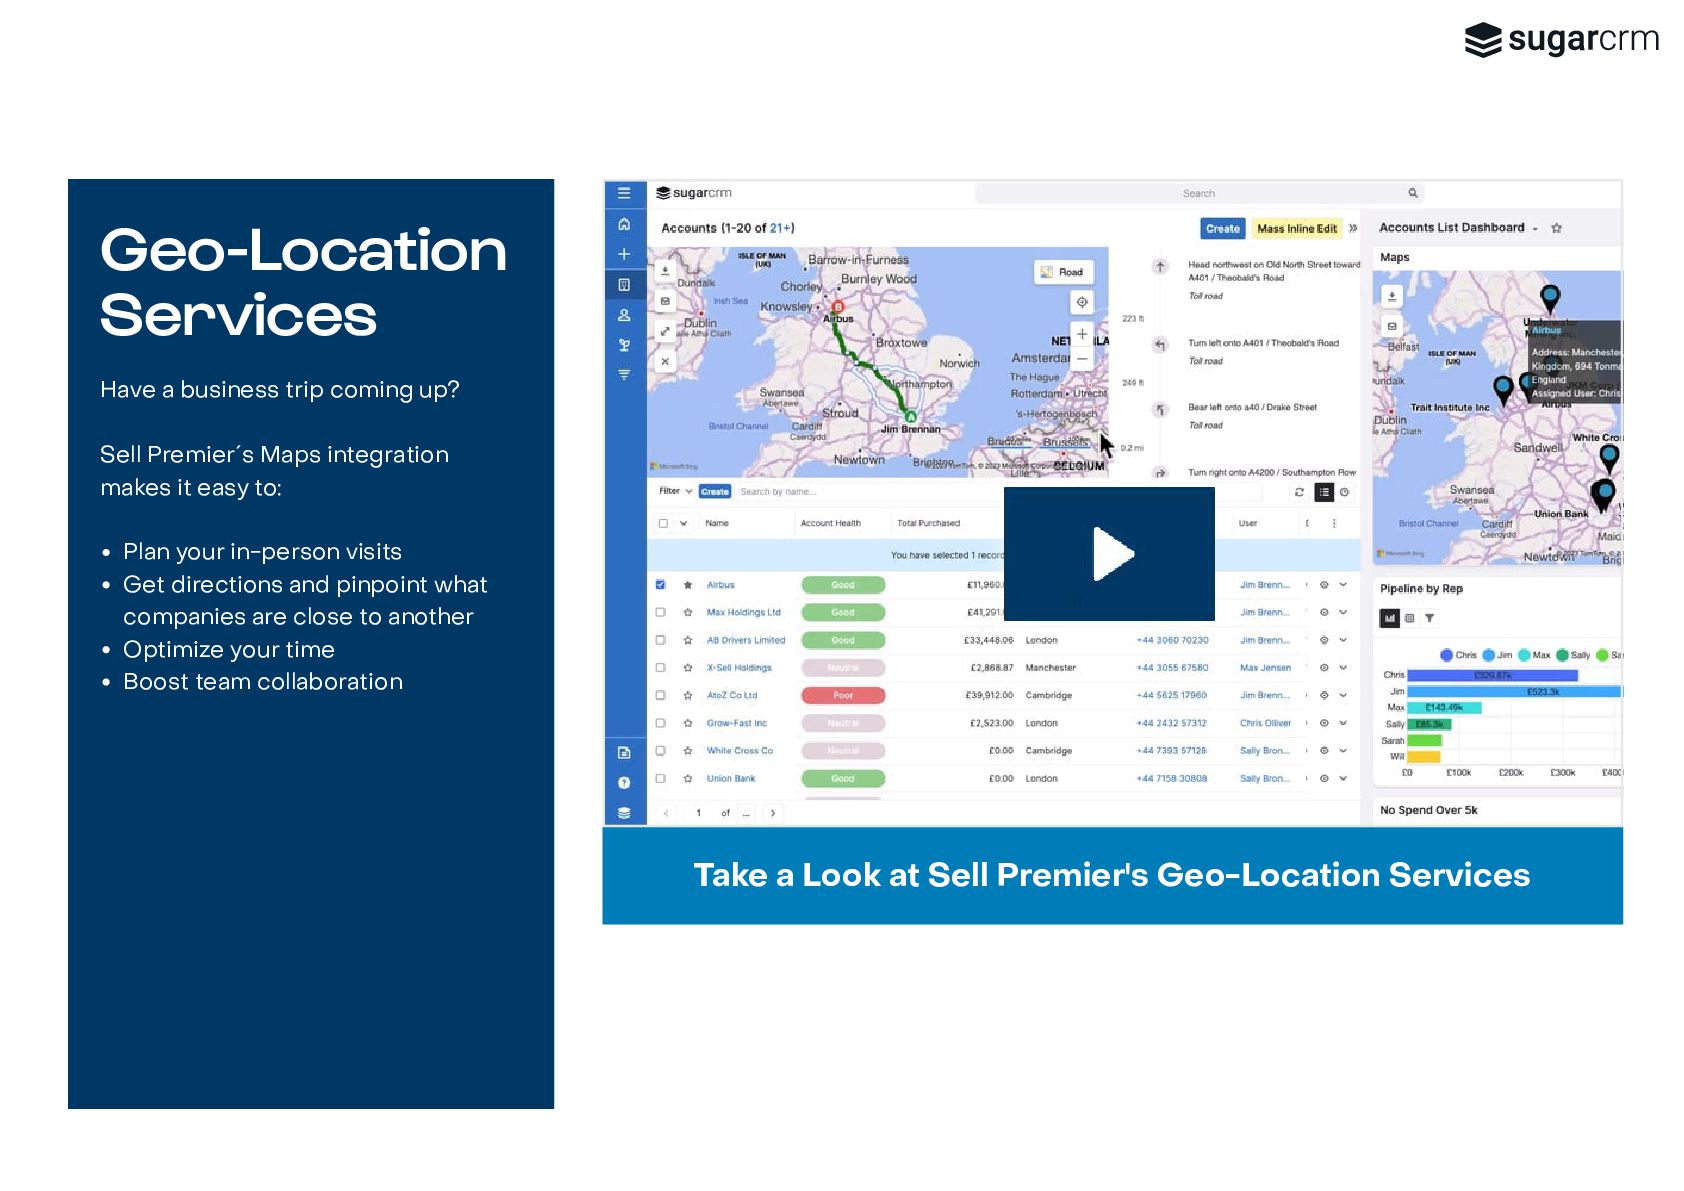Click the top Create button
The height and width of the screenshot is (1191, 1684).
pyautogui.click(x=1222, y=229)
